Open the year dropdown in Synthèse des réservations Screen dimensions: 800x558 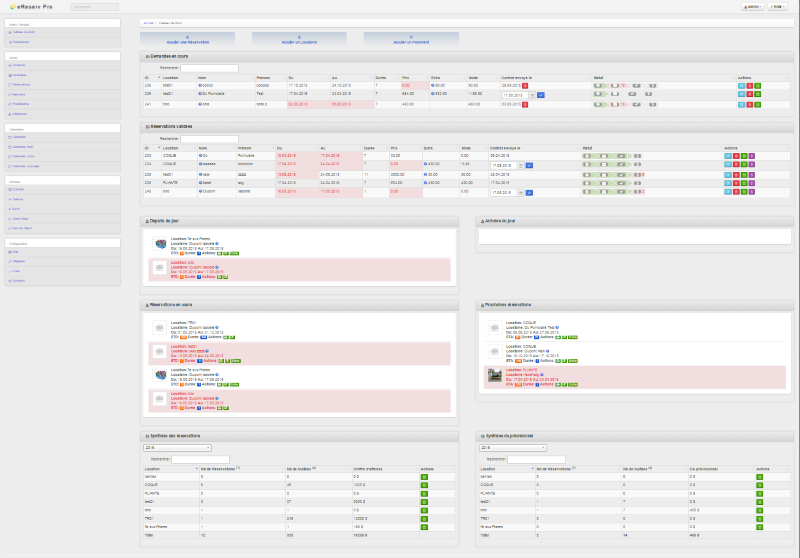pyautogui.click(x=175, y=447)
